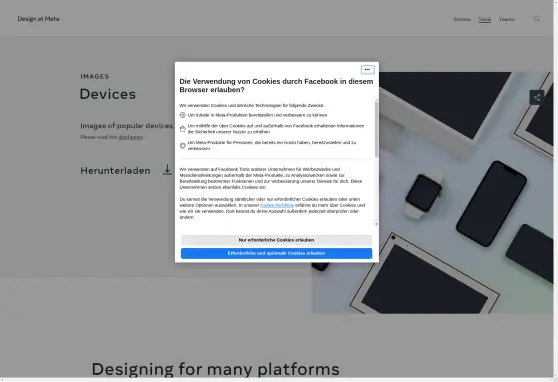Click the share icon on device image
Image resolution: width=558 pixels, height=382 pixels.
[x=537, y=97]
